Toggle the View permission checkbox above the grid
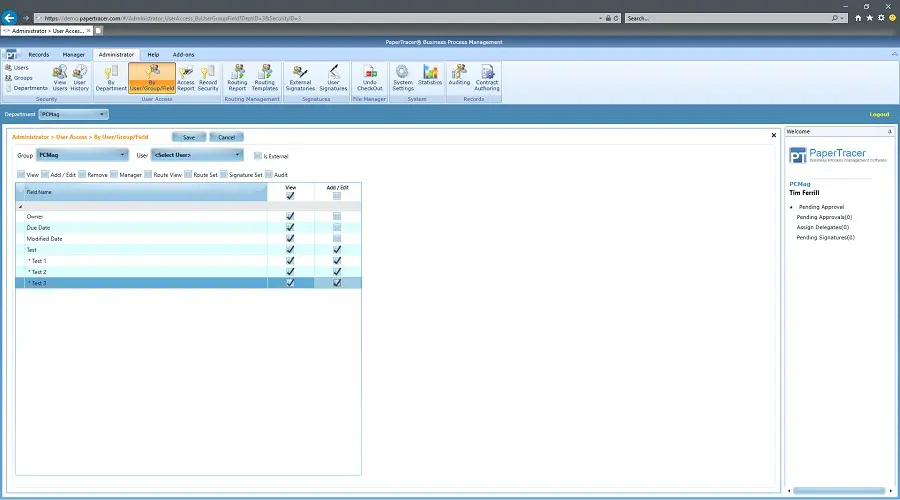 (21, 175)
